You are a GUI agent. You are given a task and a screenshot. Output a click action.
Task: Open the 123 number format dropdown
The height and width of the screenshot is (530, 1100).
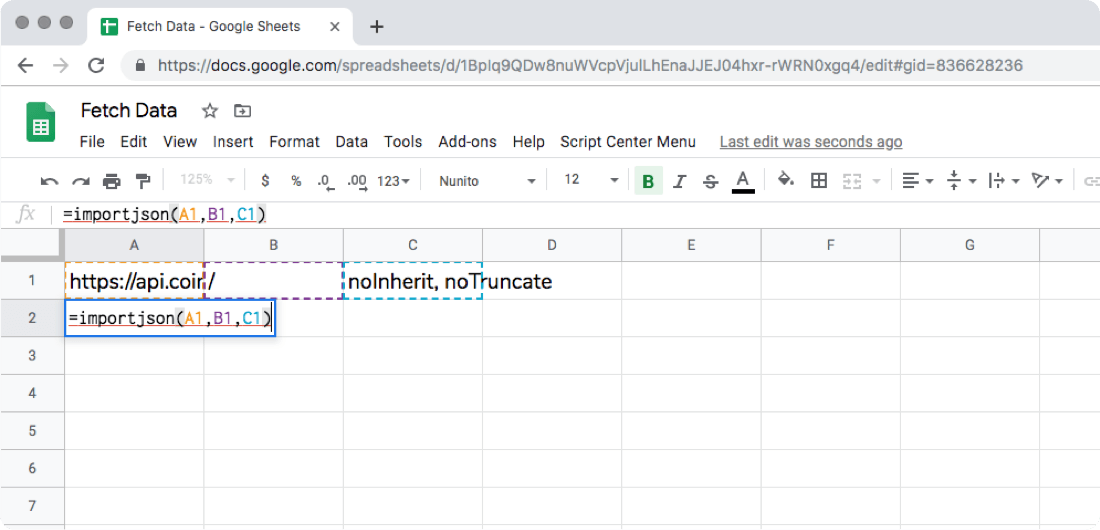click(394, 181)
